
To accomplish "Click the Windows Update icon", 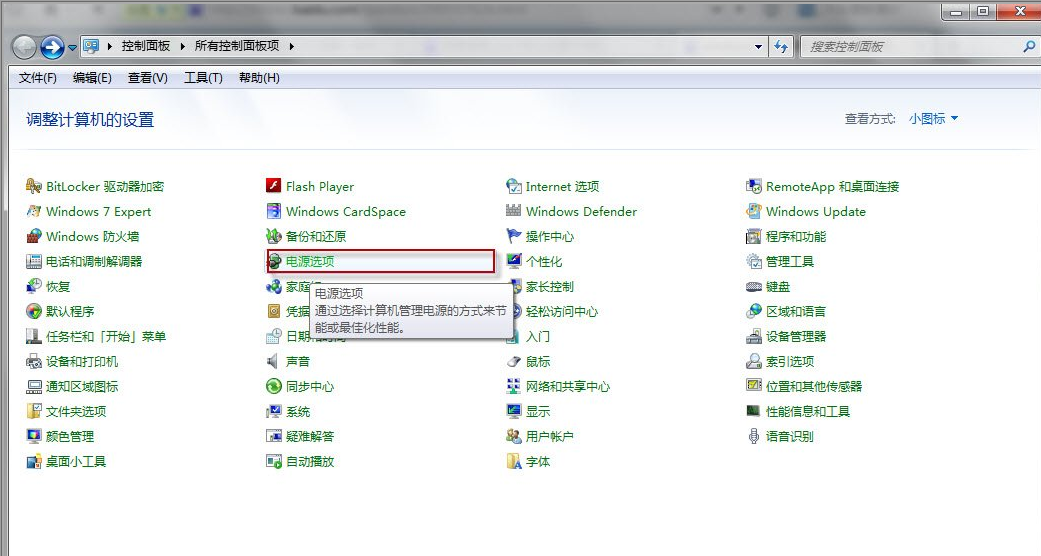I will pos(754,211).
